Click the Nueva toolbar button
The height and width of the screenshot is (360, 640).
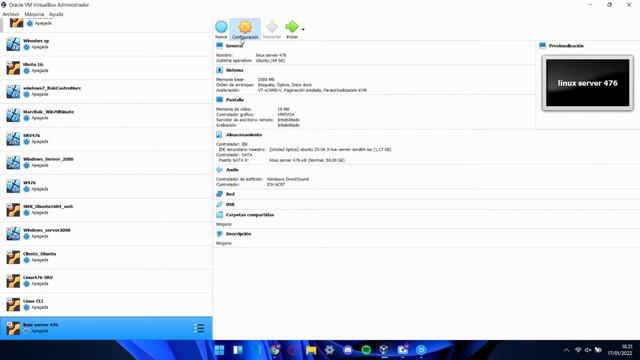click(x=221, y=29)
